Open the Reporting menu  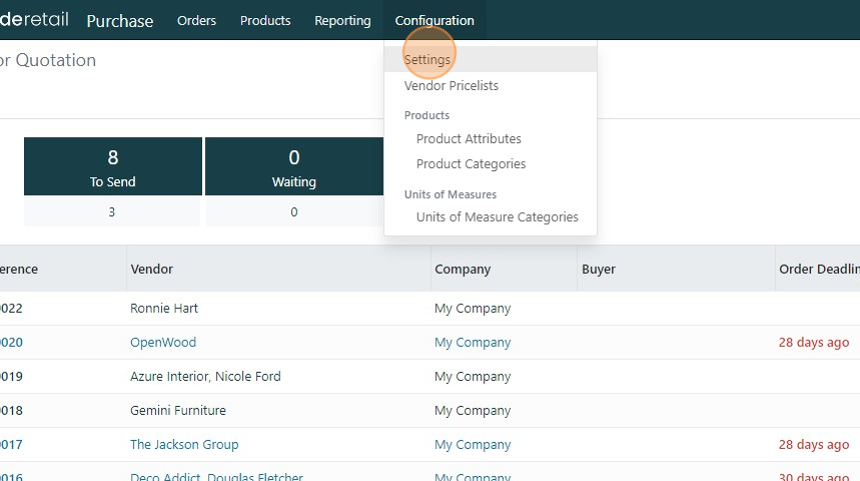click(x=342, y=20)
